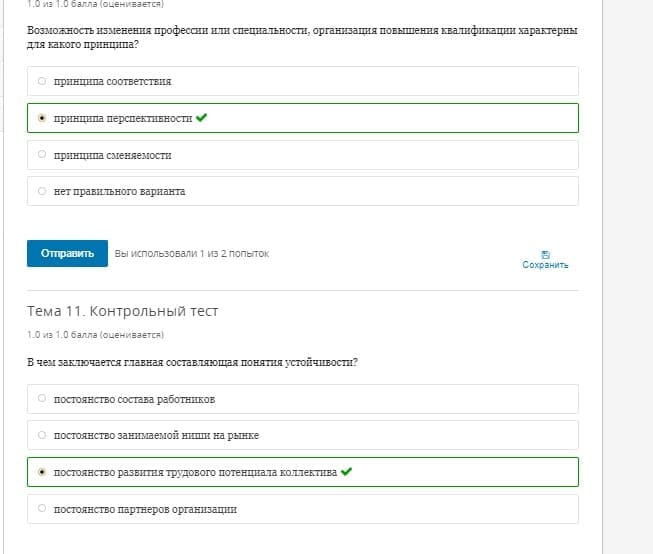Click the question text about 'понятия устойчивости'
This screenshot has height=554, width=653.
[192, 362]
